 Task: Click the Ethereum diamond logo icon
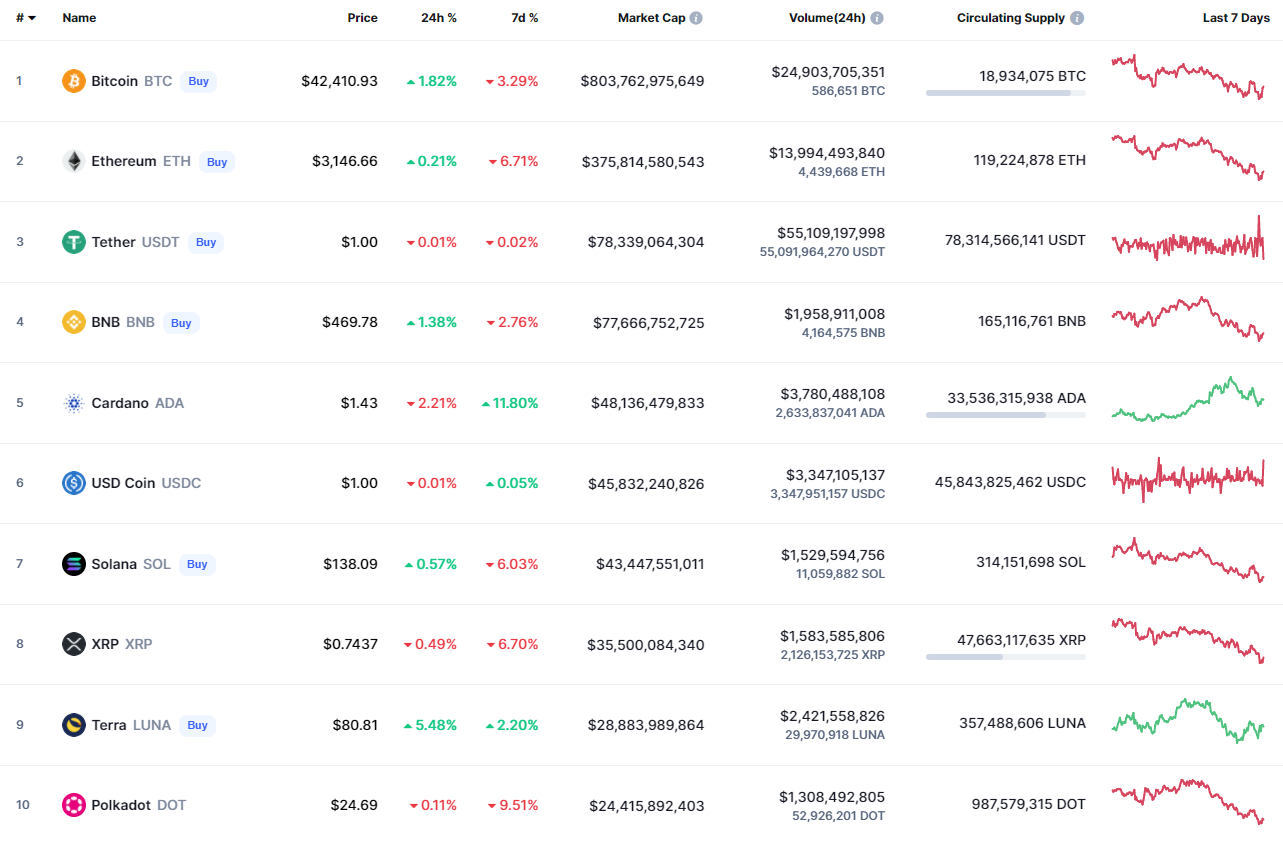coord(74,161)
